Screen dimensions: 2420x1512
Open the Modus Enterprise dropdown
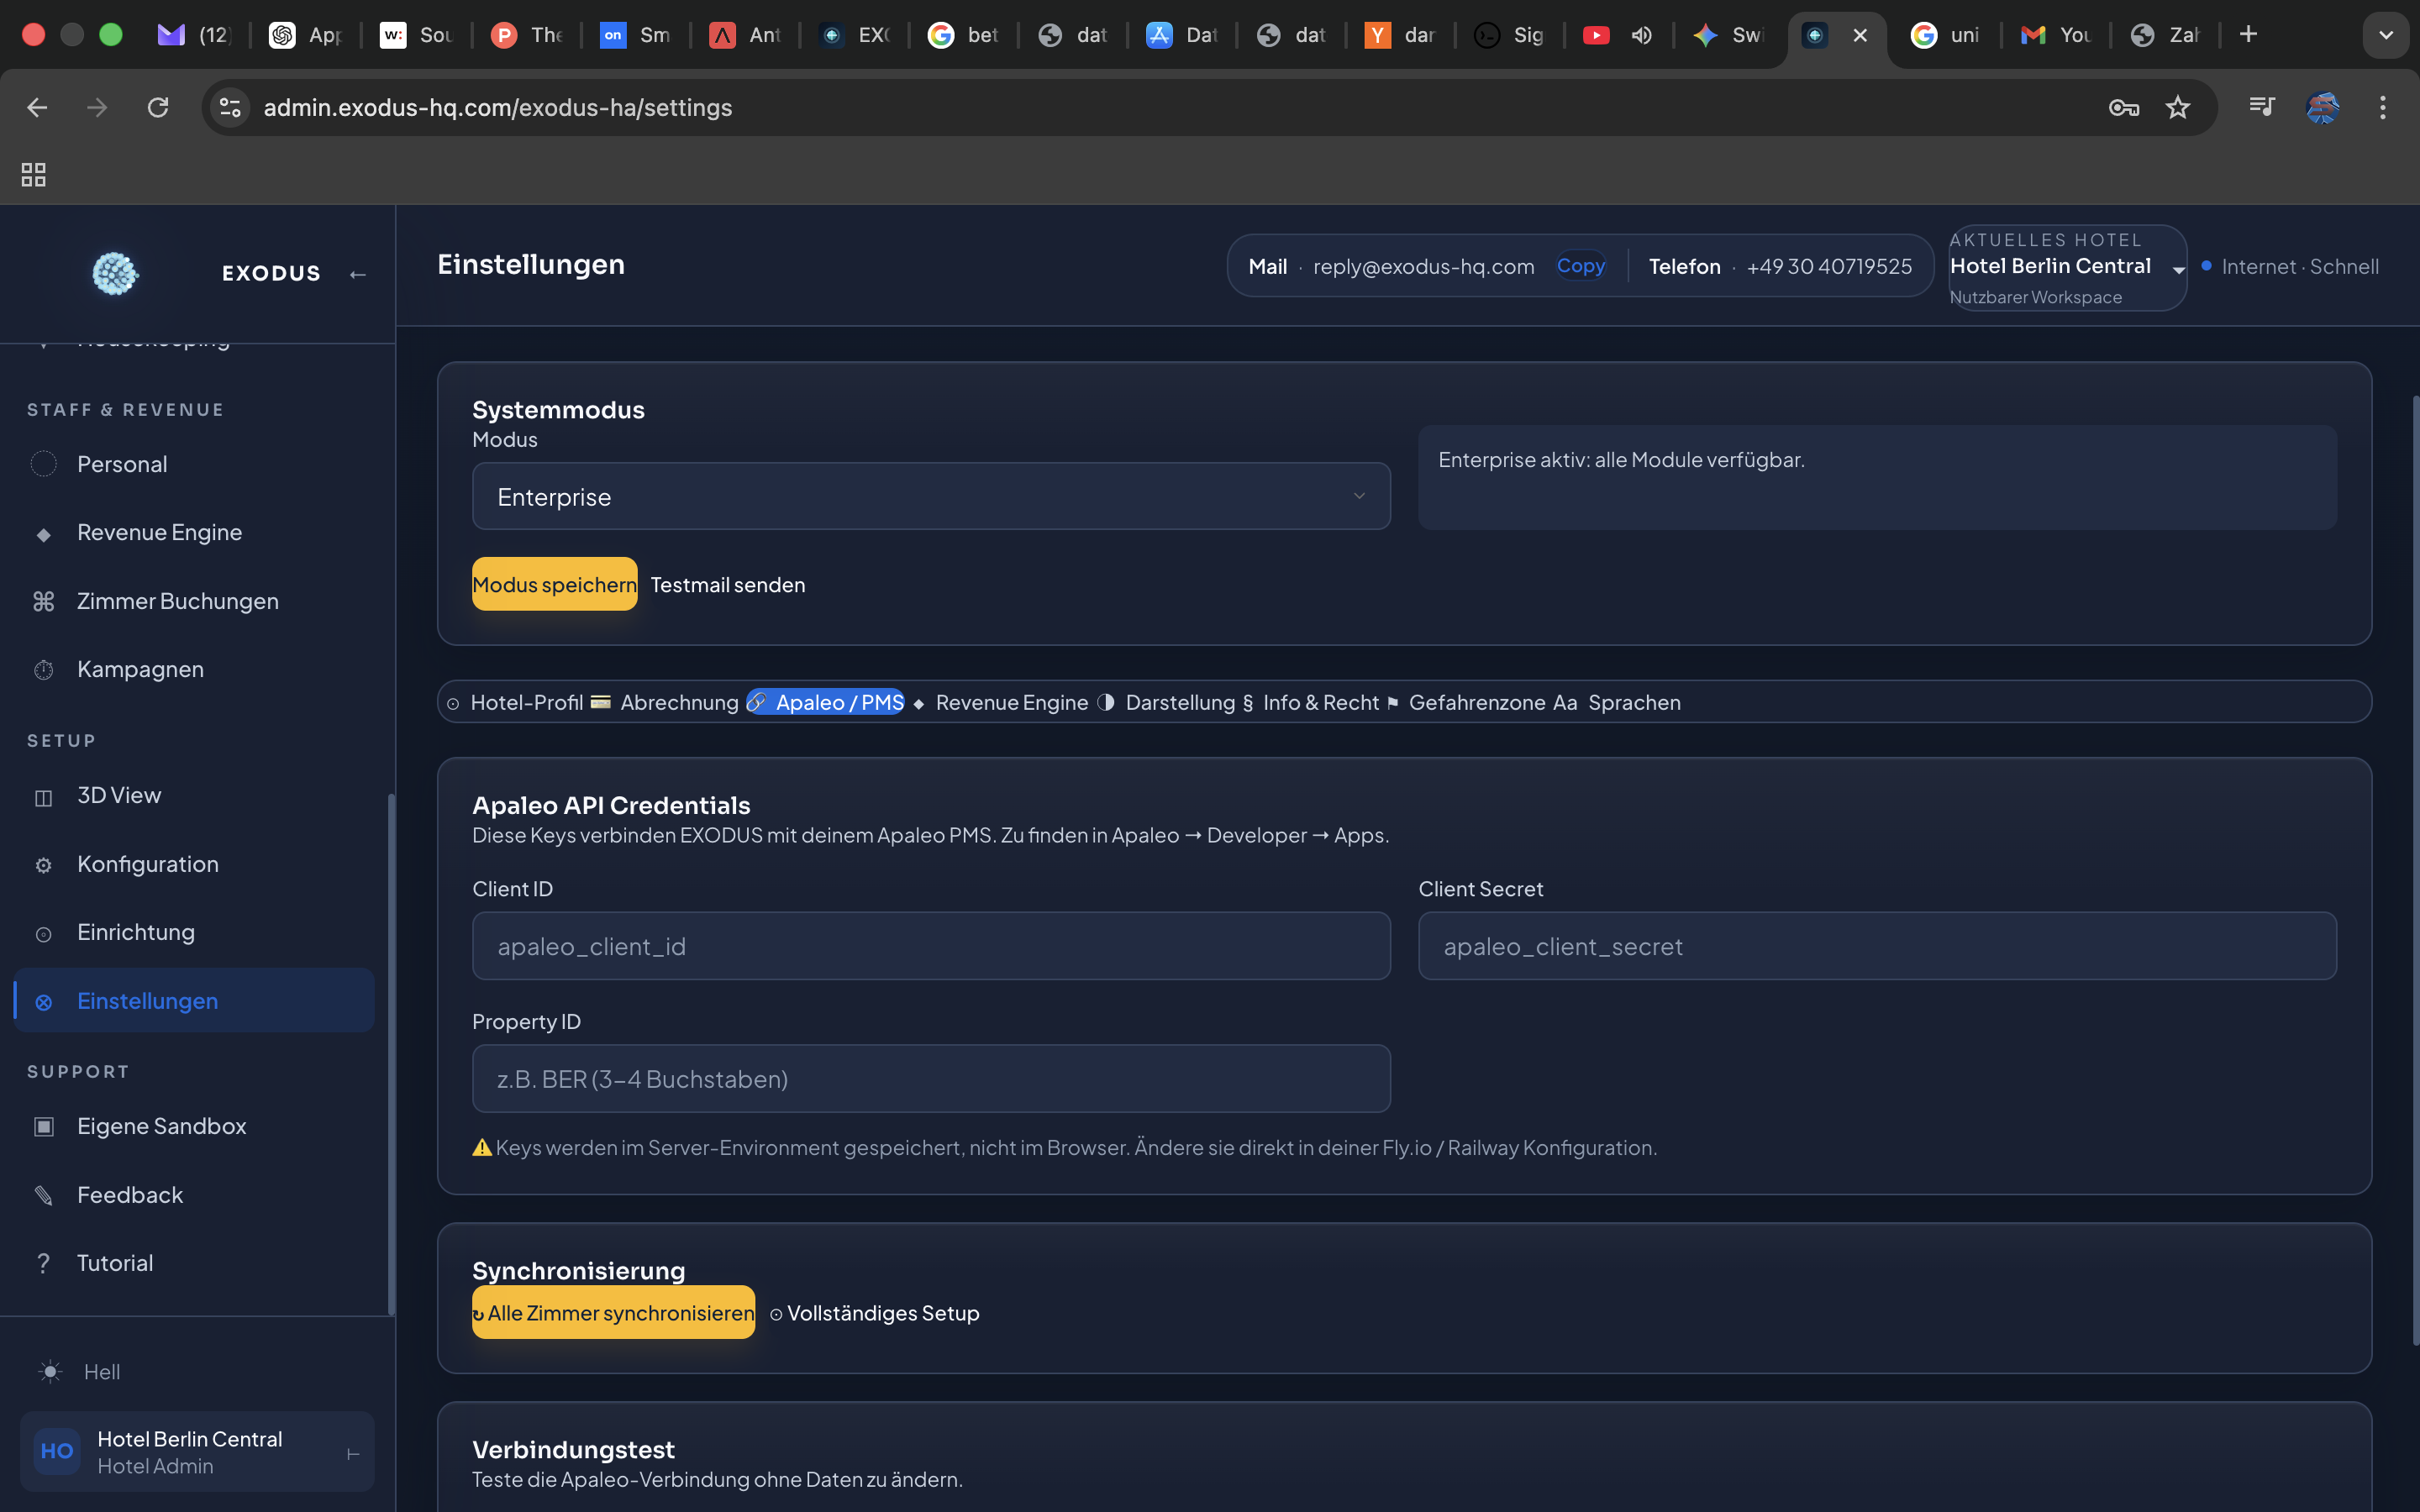pyautogui.click(x=931, y=496)
